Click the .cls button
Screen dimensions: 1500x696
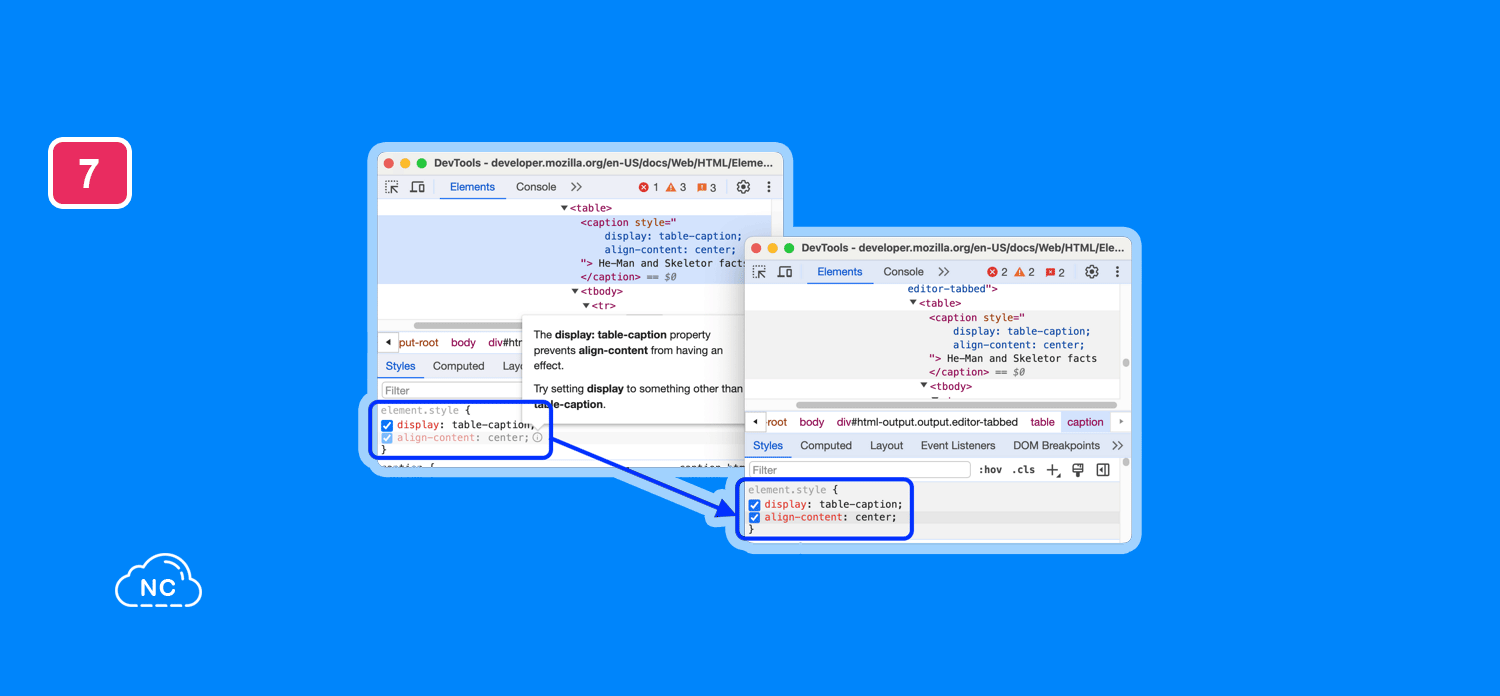1023,470
